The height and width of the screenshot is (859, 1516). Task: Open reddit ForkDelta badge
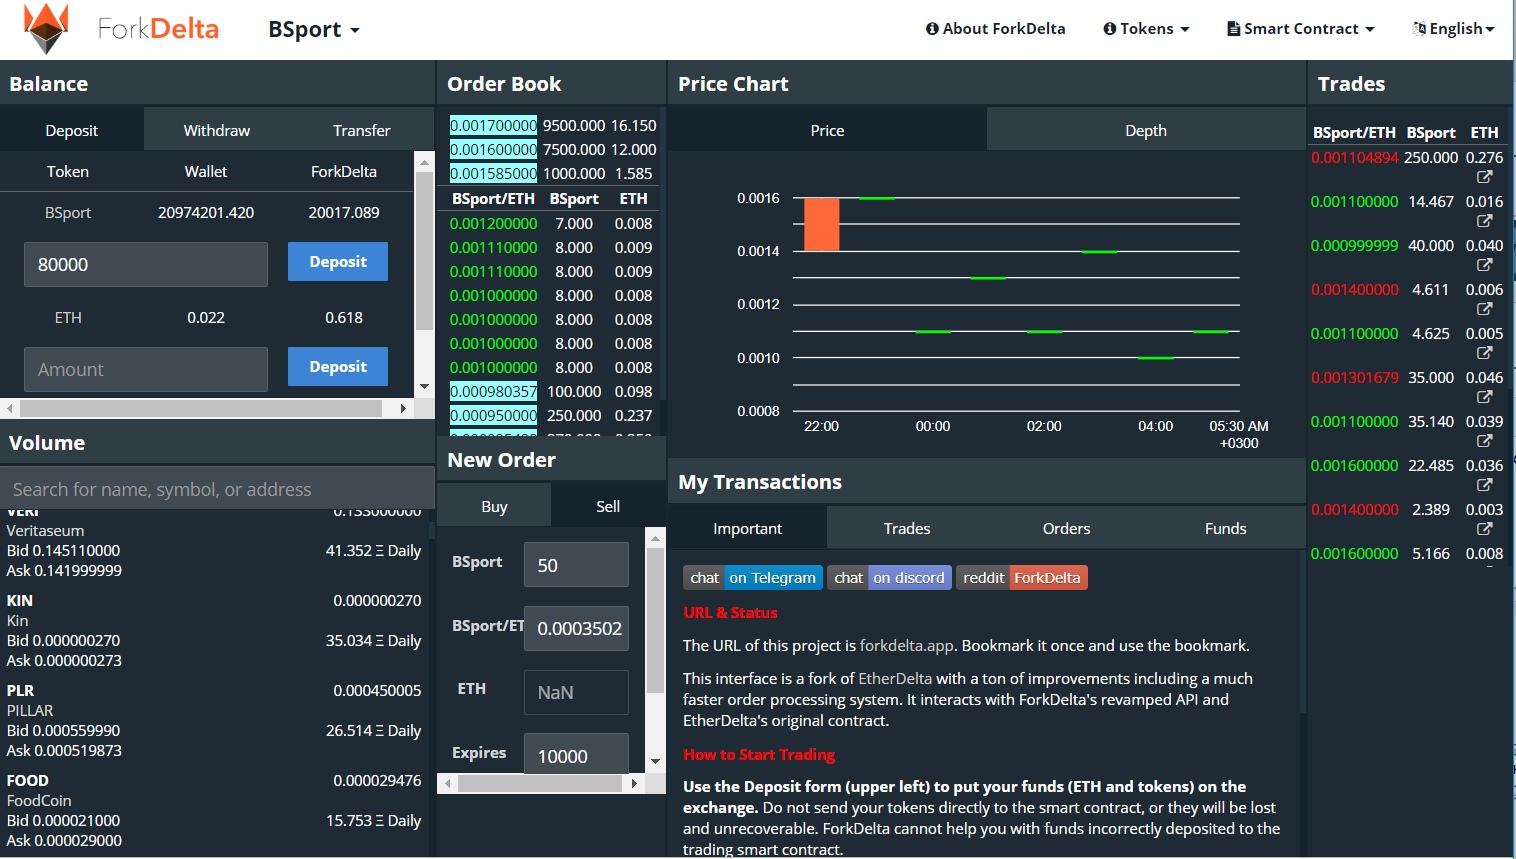(1021, 578)
